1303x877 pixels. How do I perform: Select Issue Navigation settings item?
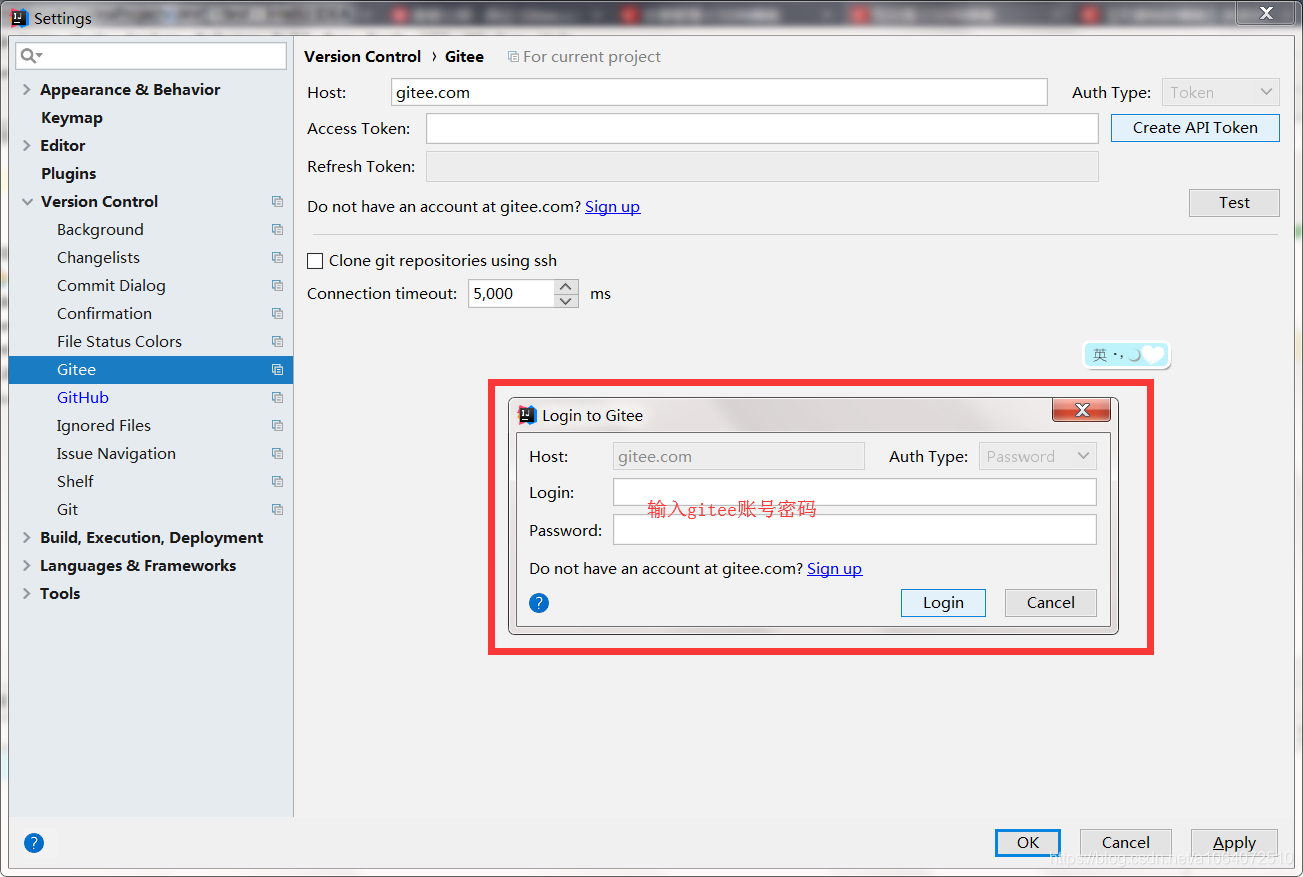point(116,453)
